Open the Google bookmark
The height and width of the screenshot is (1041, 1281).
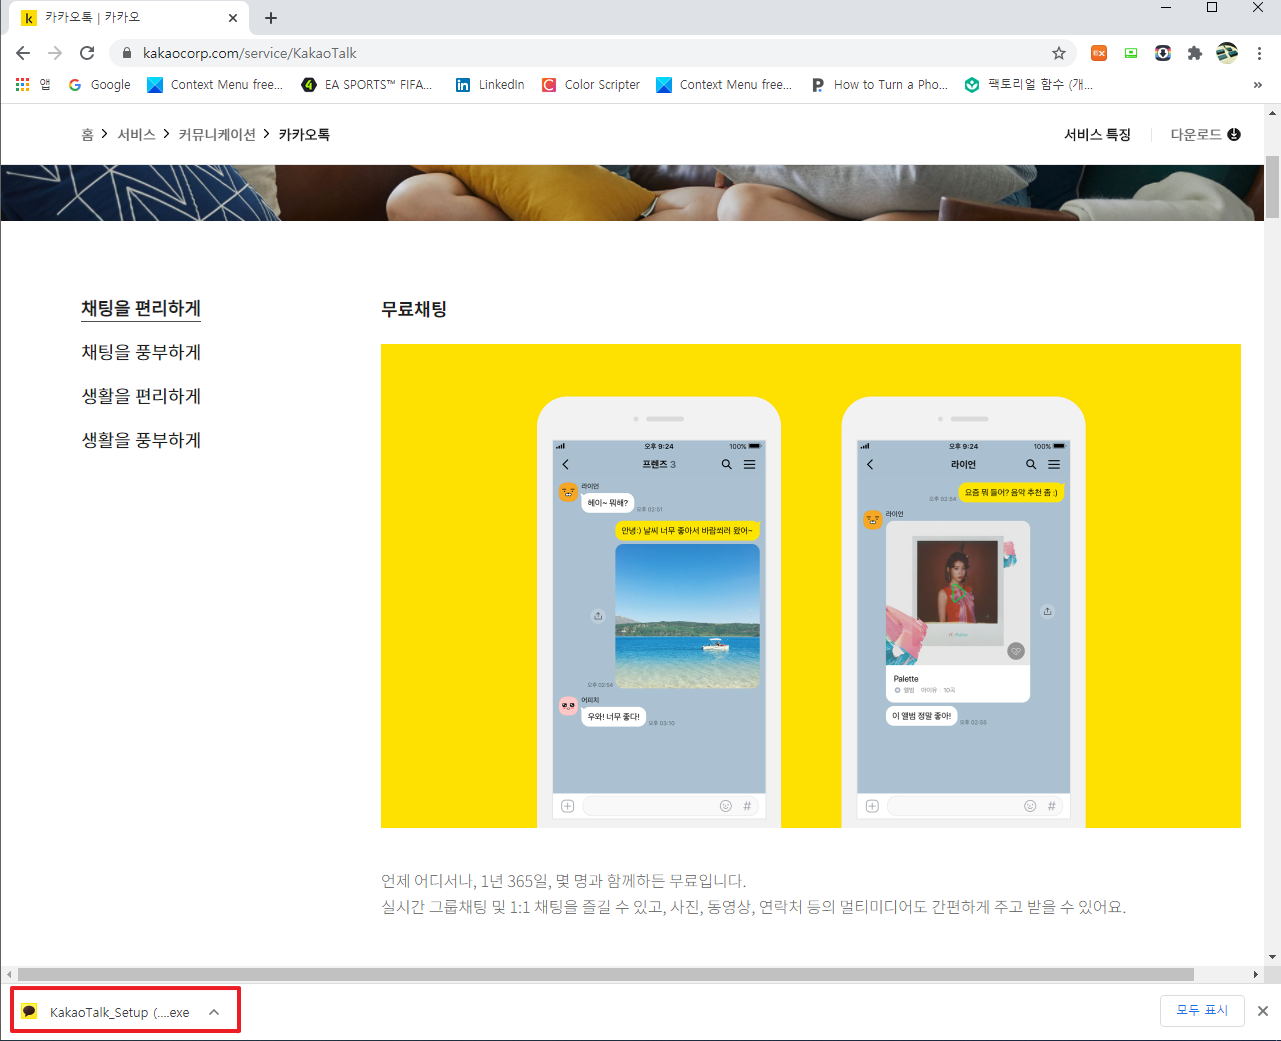tap(100, 85)
